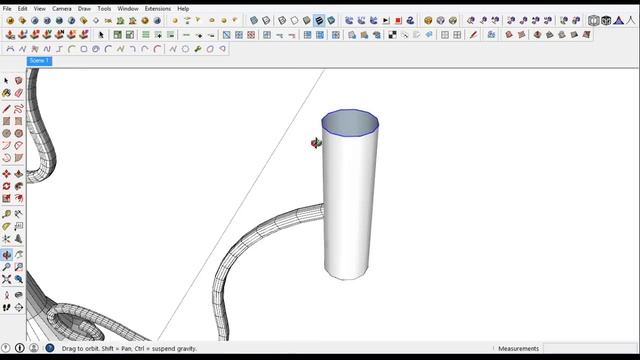Activate the Look Around eye tool

click(18, 295)
